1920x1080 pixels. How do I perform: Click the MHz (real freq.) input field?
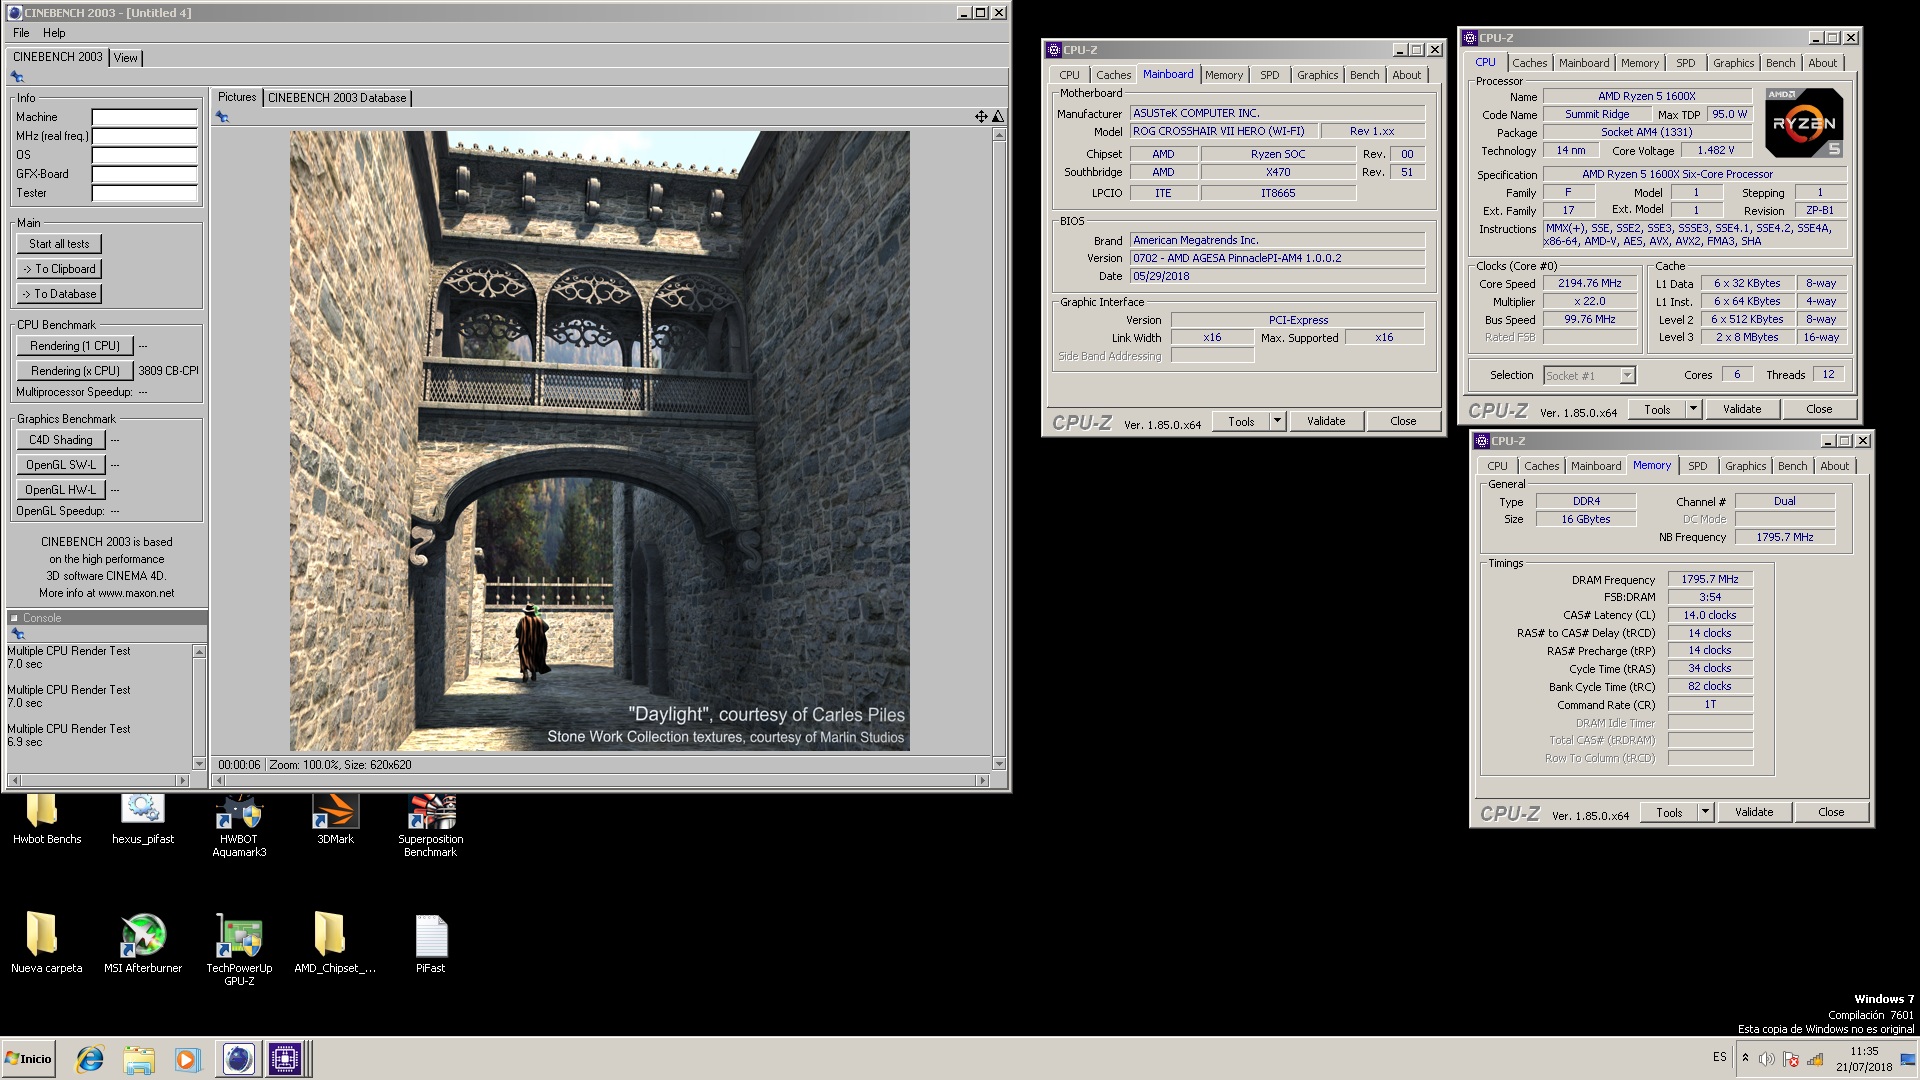(x=145, y=136)
